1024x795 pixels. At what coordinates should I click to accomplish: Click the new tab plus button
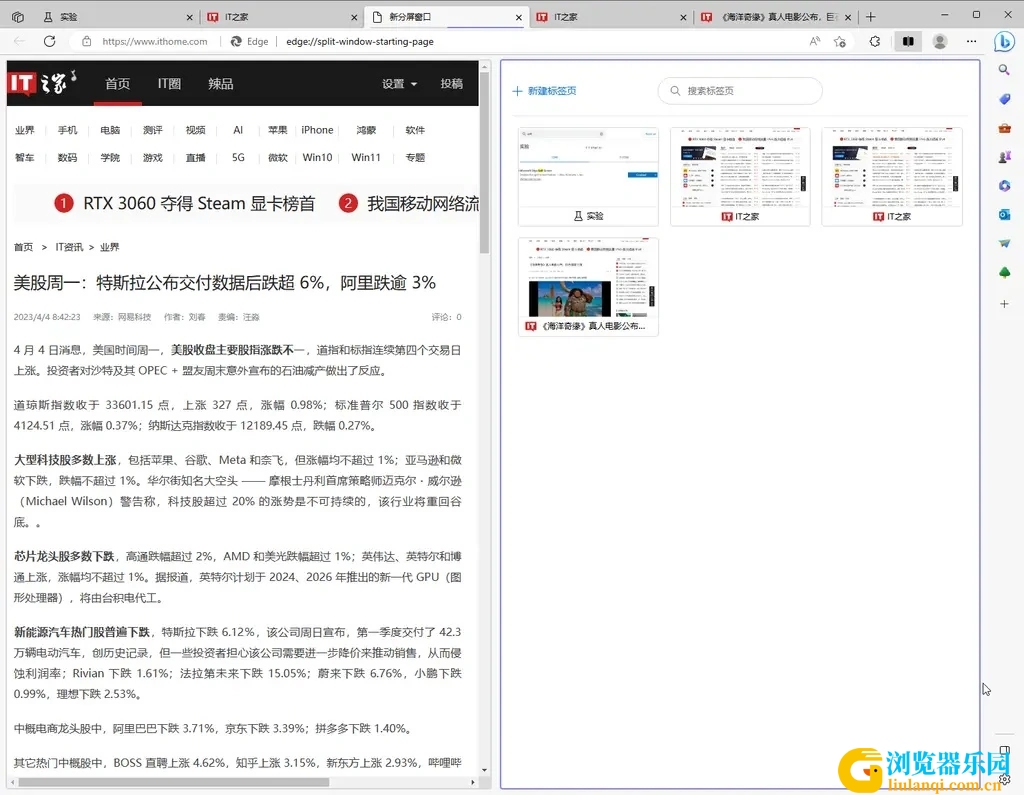coord(871,17)
